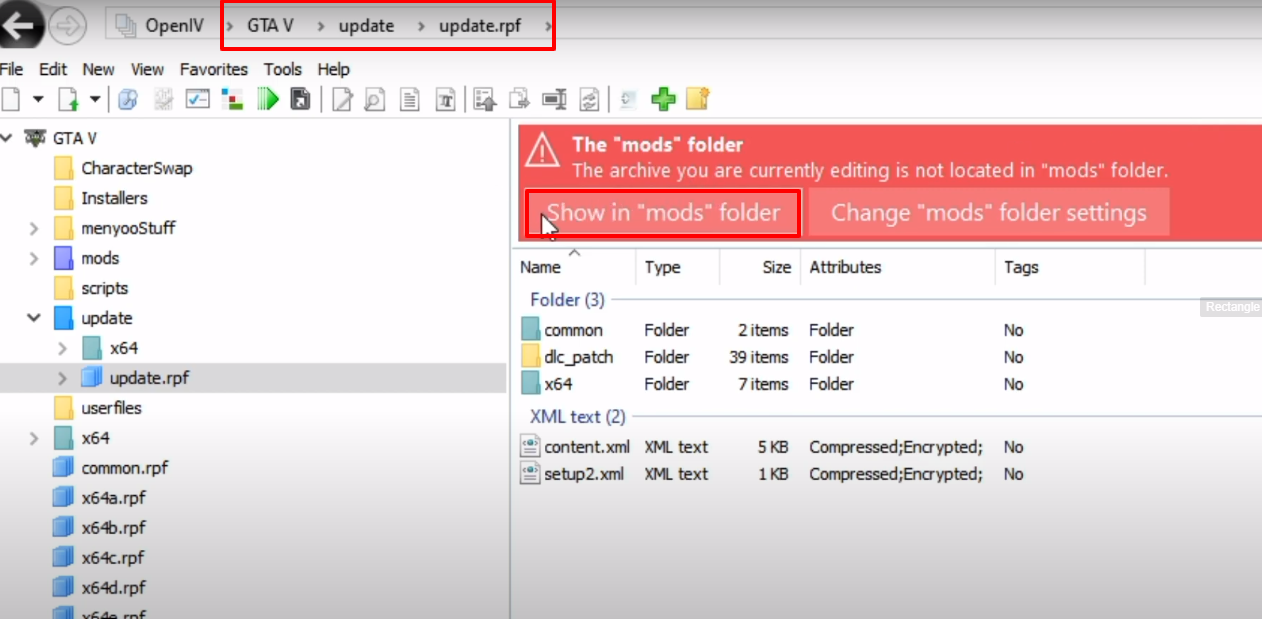
Task: Click the page with letter T icon
Action: (446, 99)
